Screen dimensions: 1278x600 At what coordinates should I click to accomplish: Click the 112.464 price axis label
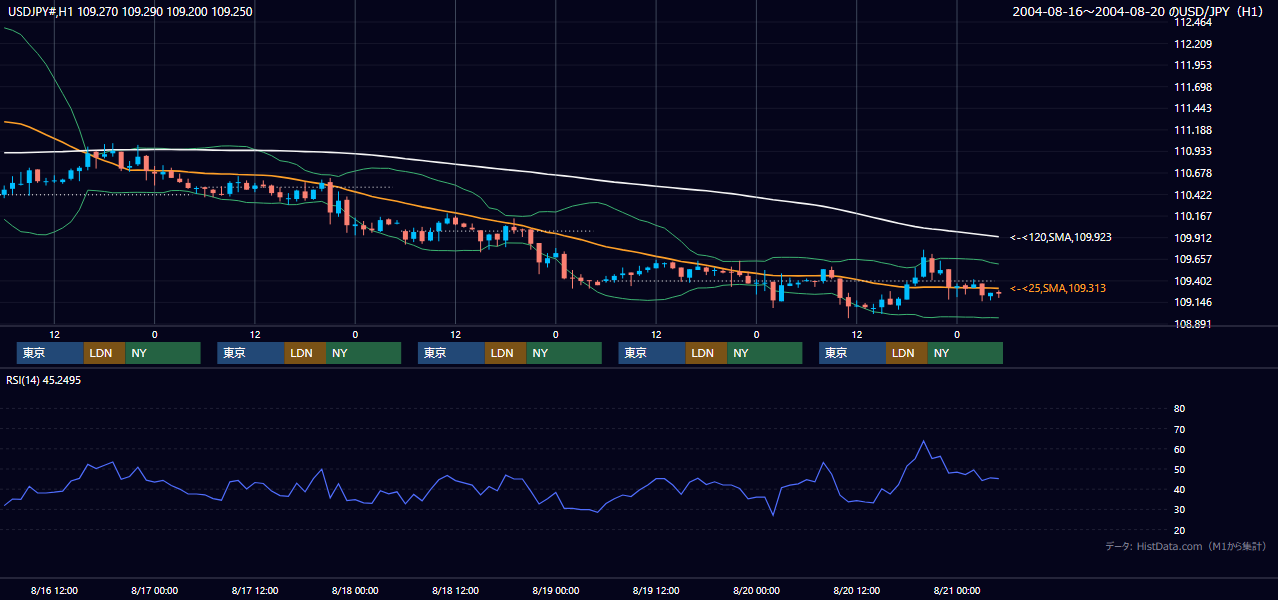coord(1195,22)
